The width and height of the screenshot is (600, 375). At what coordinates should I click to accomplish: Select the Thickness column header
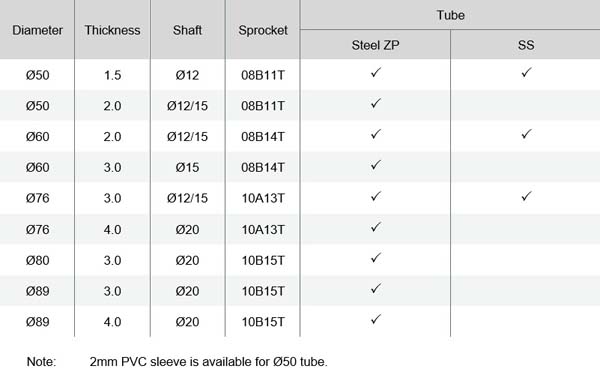112,30
